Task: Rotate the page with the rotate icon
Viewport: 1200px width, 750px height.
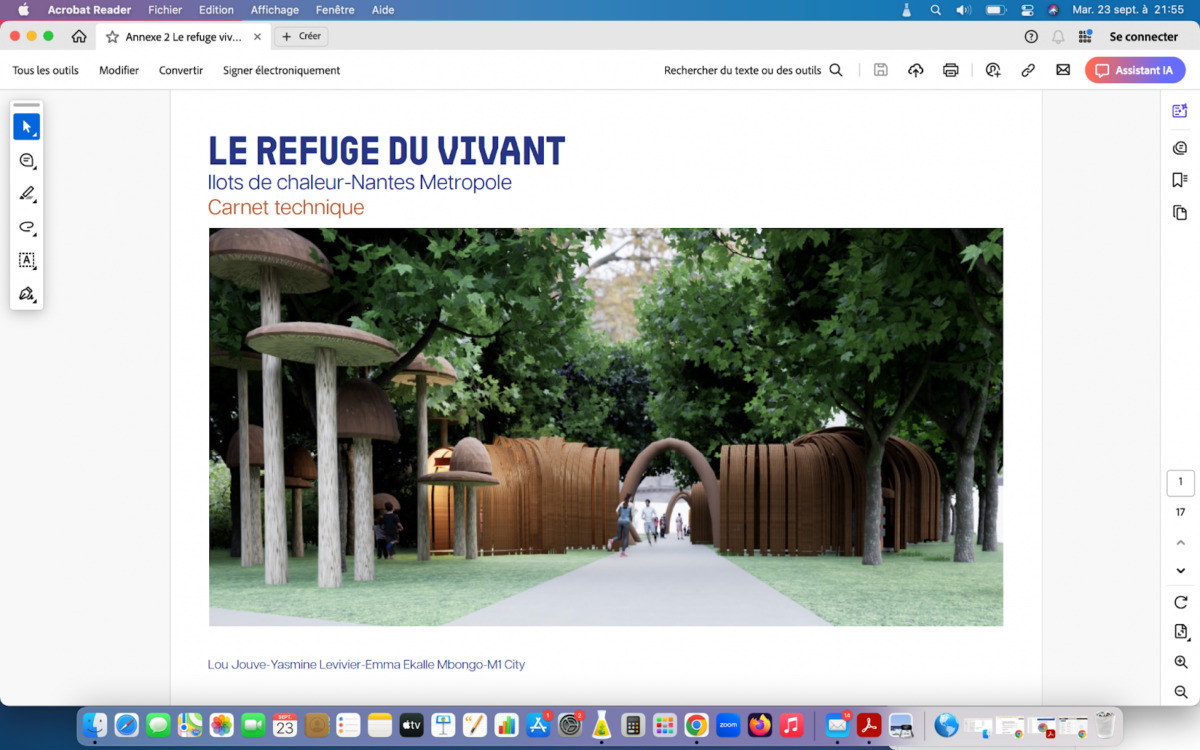Action: (1181, 602)
